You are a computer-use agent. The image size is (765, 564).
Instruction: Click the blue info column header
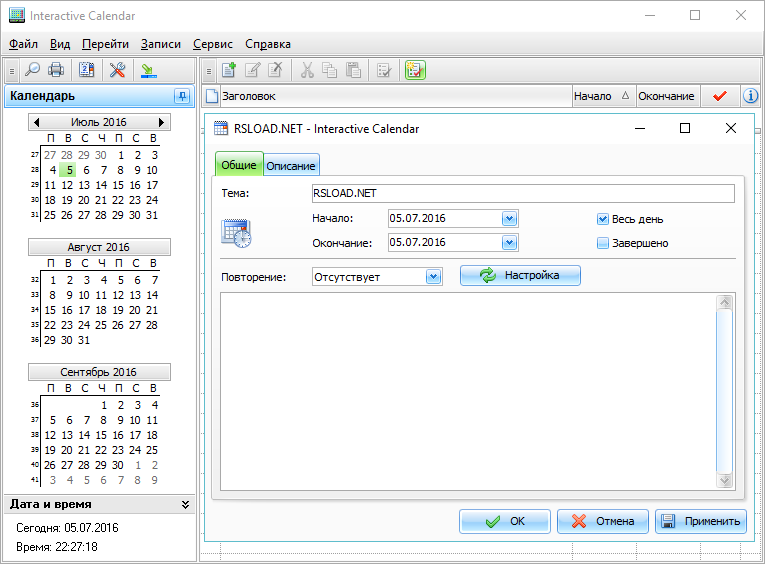[x=750, y=96]
